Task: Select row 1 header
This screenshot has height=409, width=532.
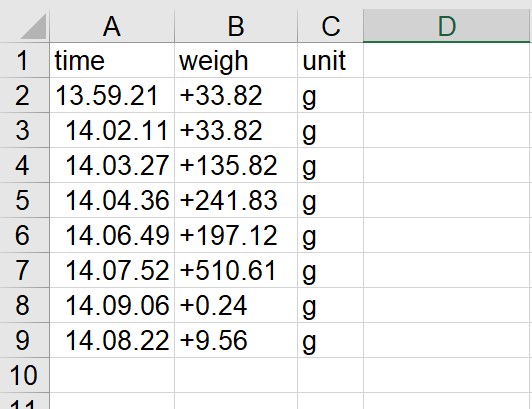Action: [24, 60]
